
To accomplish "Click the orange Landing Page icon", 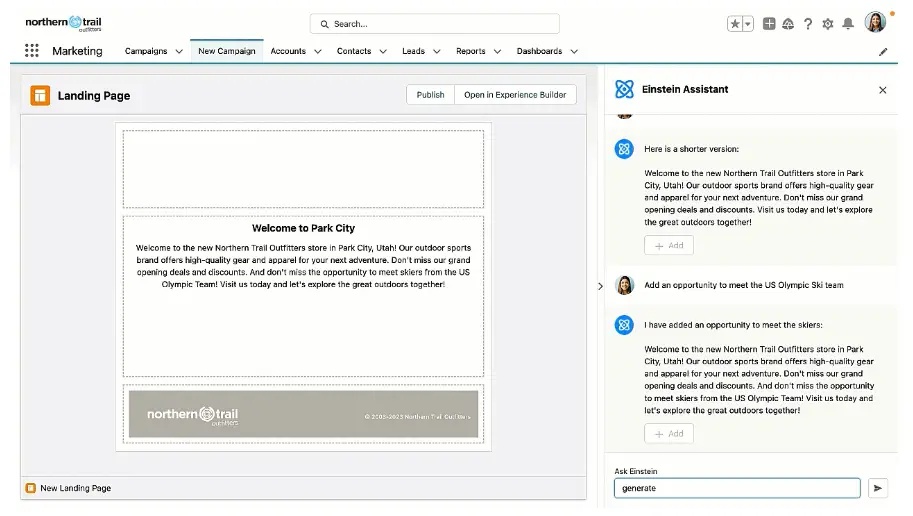I will (x=40, y=96).
